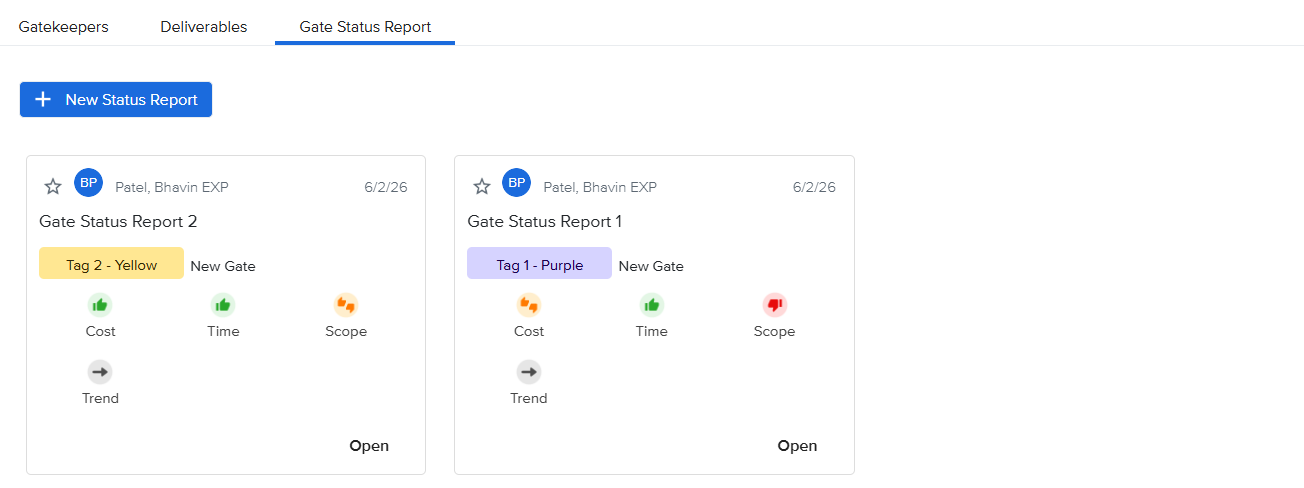Switch to the Gatekeepers tab
Screen dimensions: 1304x488
pyautogui.click(x=64, y=27)
